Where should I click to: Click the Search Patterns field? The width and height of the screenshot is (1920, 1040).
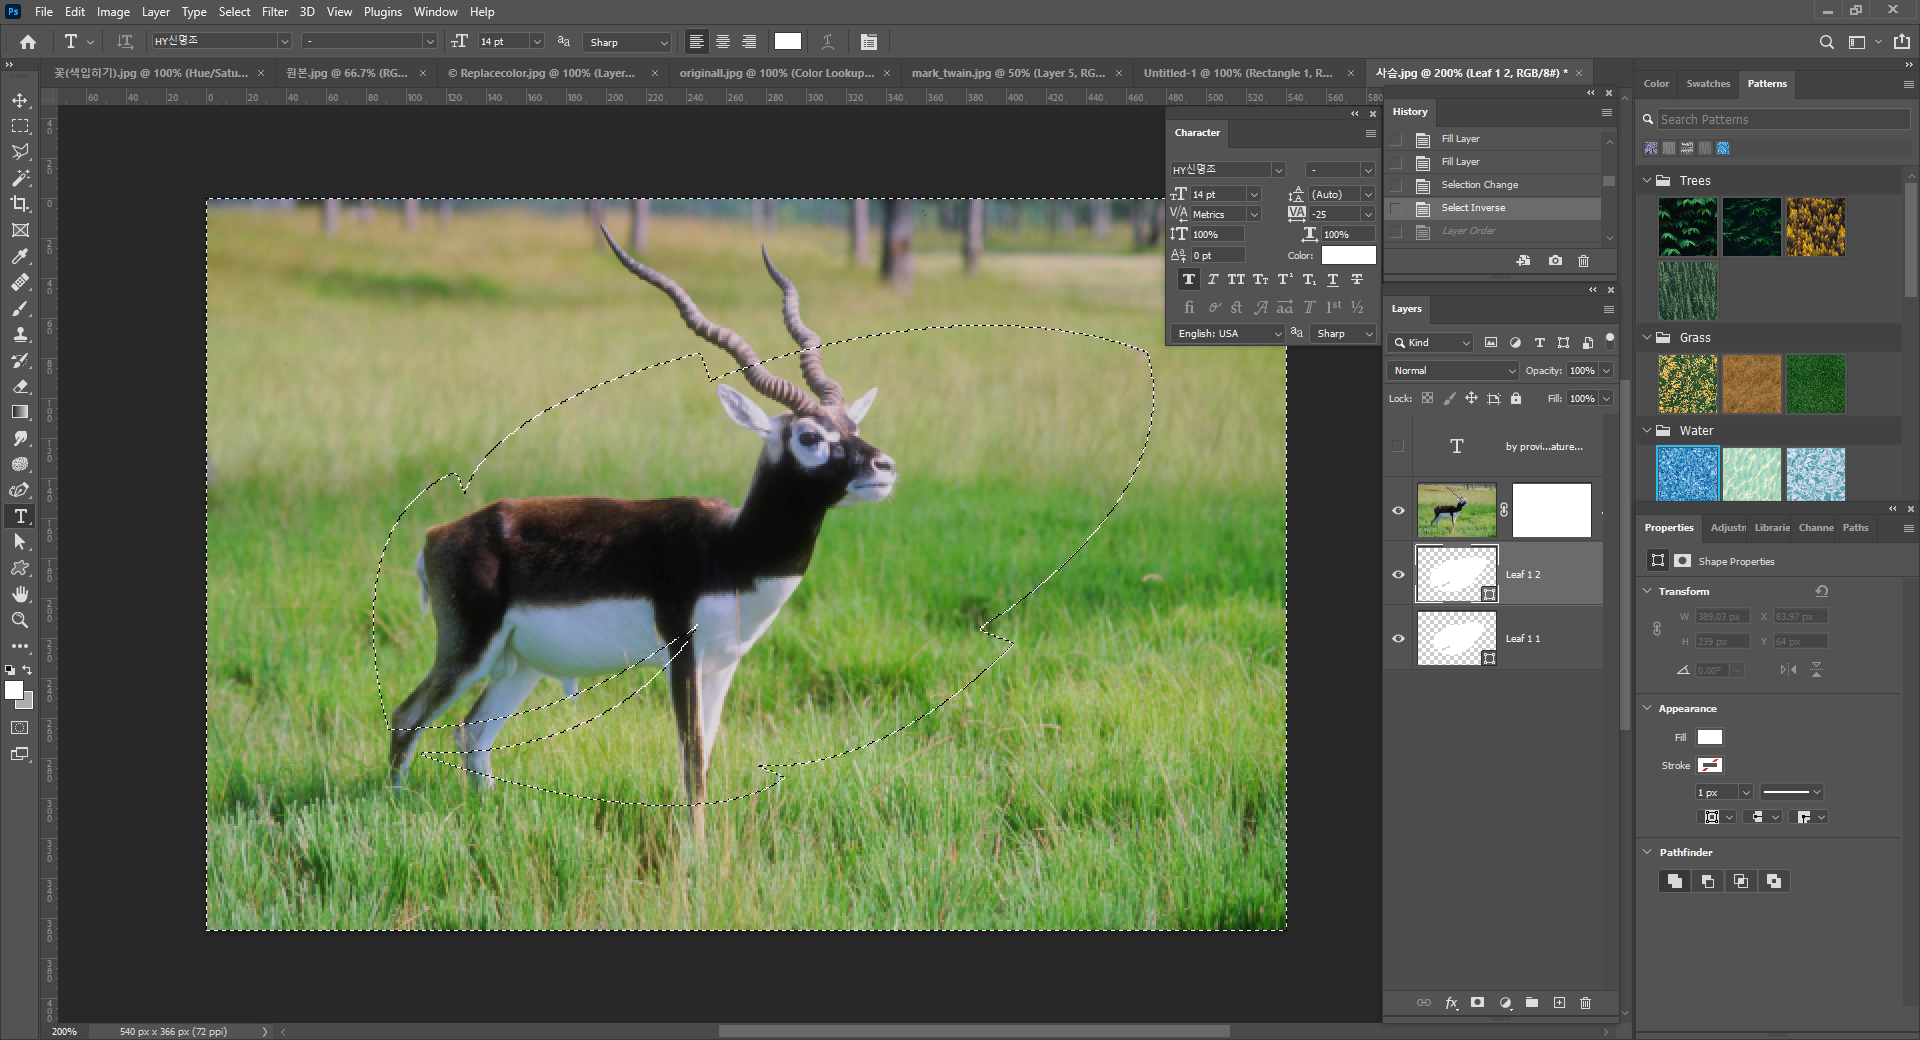point(1783,119)
